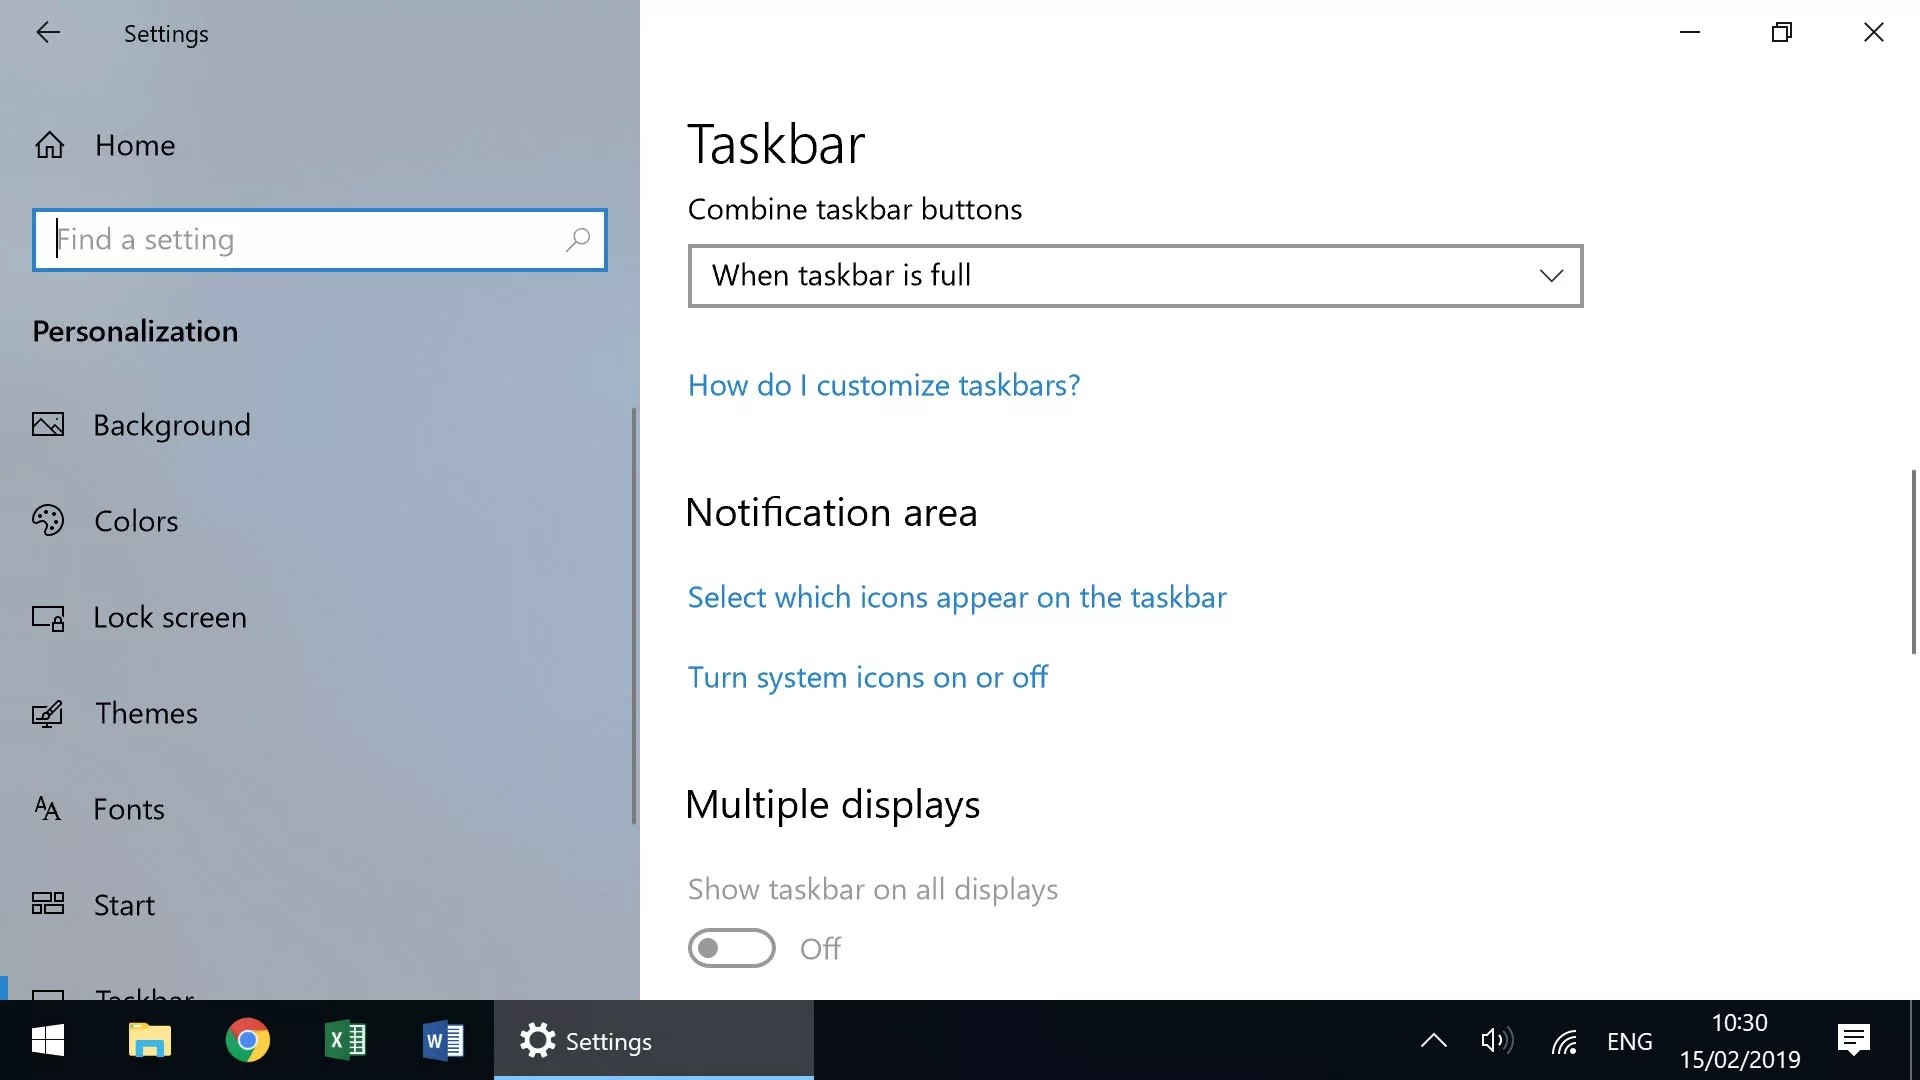The height and width of the screenshot is (1080, 1920).
Task: Open Lock screen settings
Action: coord(169,618)
